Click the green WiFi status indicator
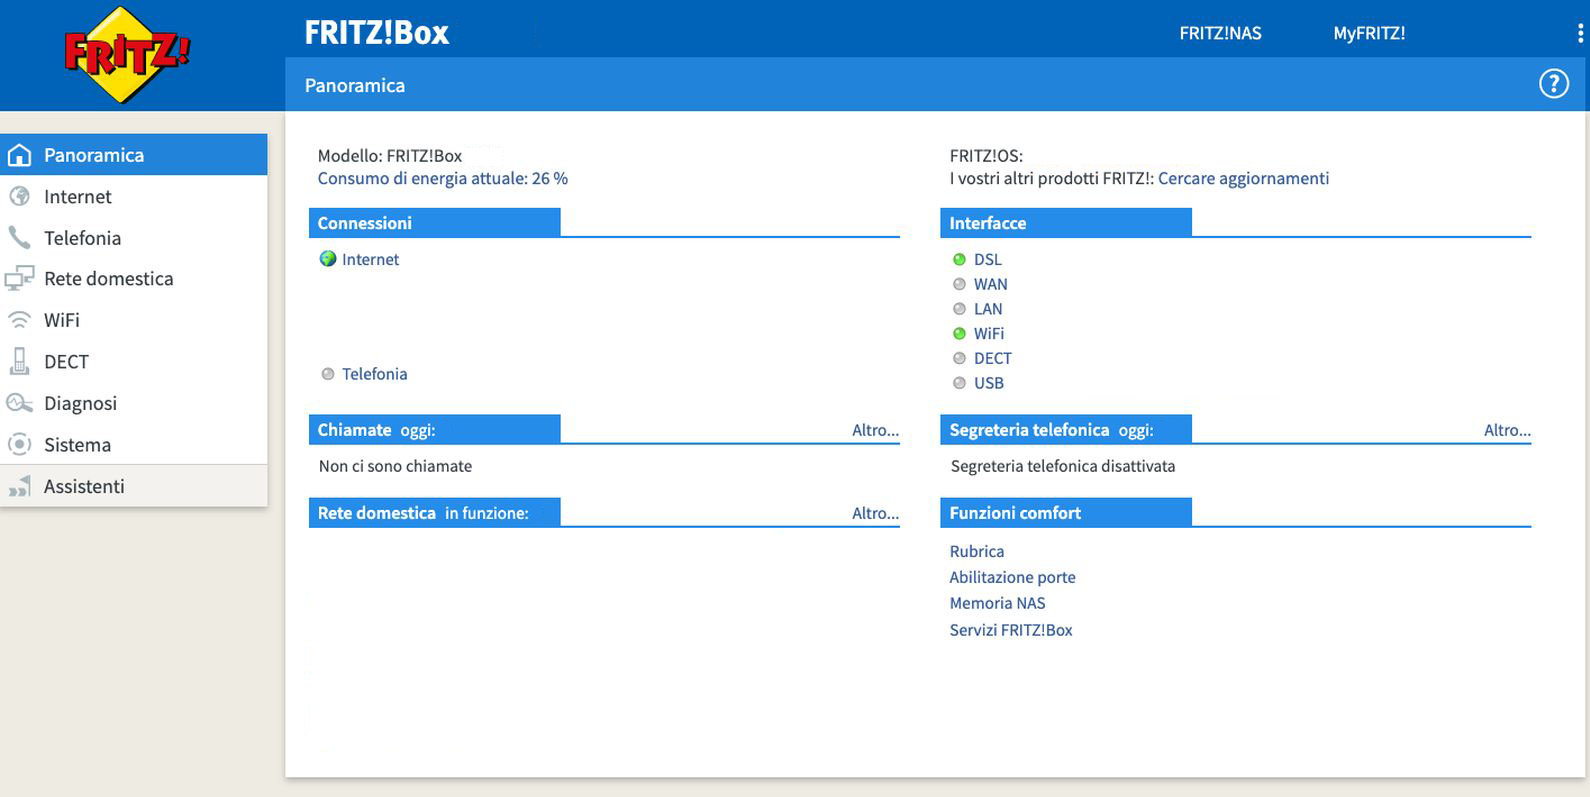Screen dimensions: 1590x797 959,333
